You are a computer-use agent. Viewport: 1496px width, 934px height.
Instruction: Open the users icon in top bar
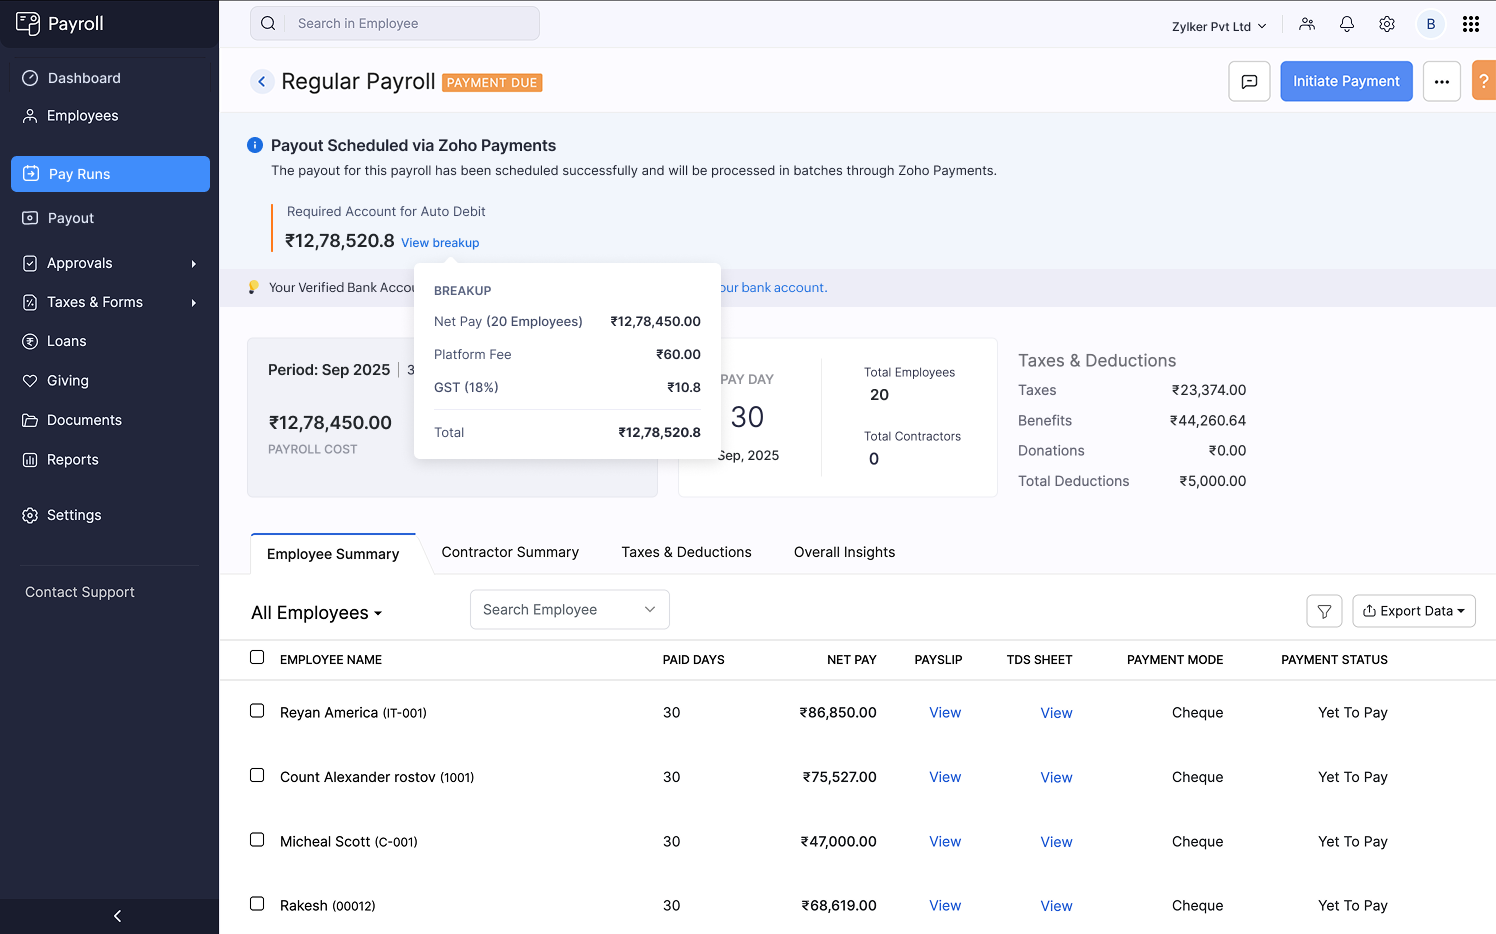click(1307, 24)
